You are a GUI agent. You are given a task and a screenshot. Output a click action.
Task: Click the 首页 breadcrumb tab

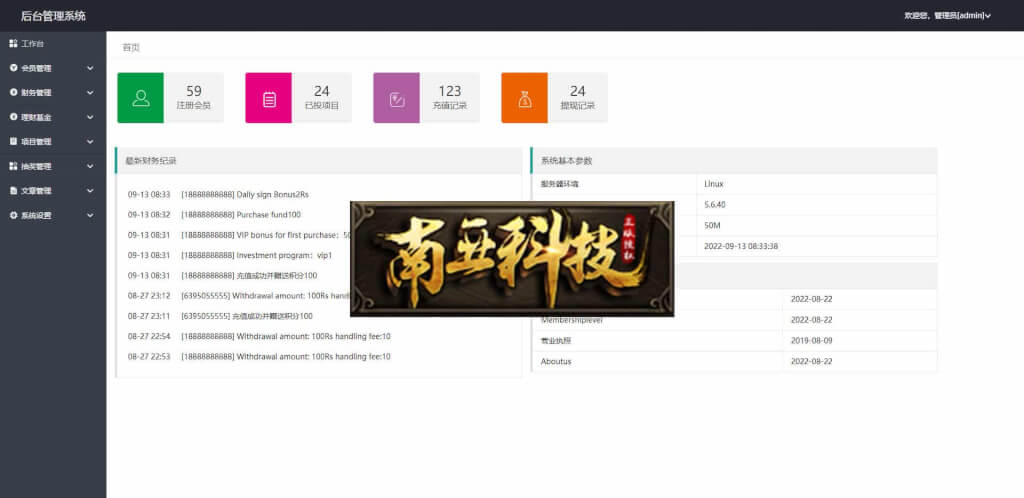[x=131, y=47]
